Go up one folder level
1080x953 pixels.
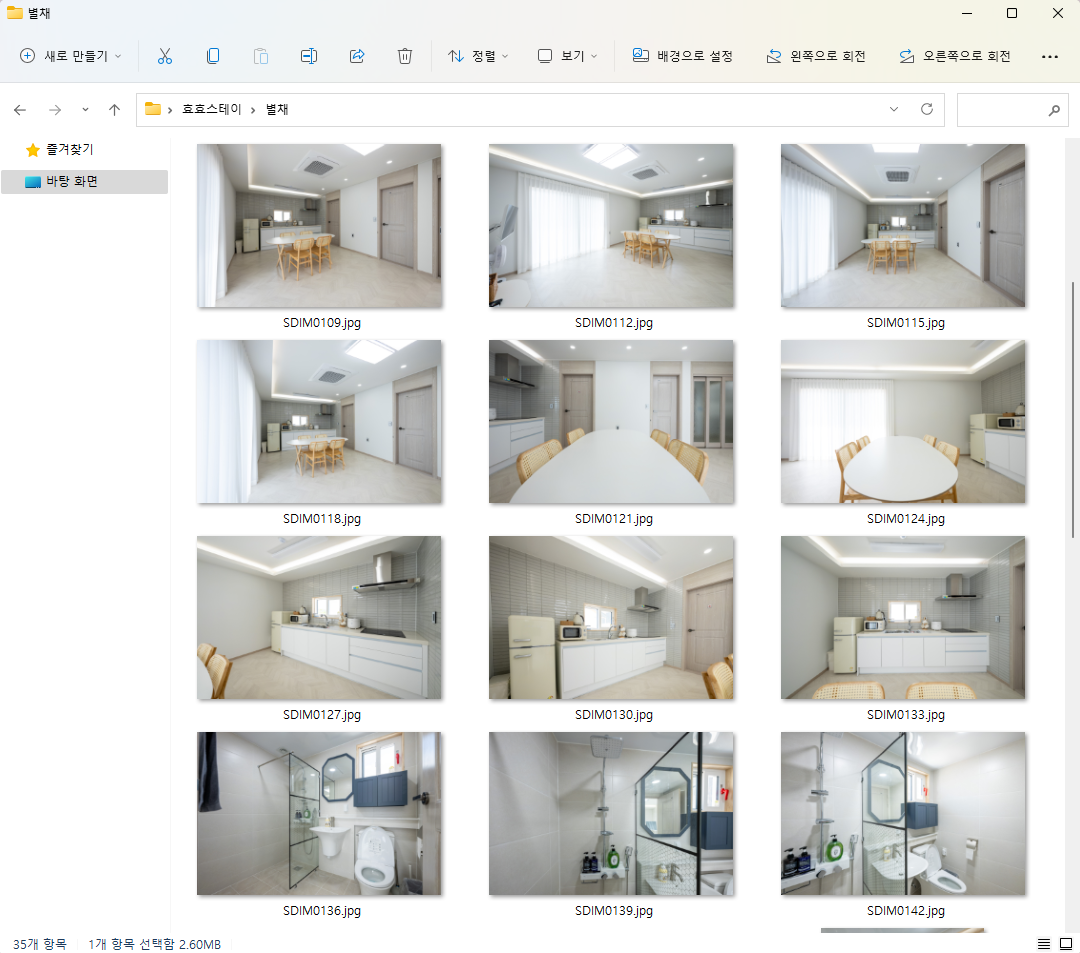point(114,109)
